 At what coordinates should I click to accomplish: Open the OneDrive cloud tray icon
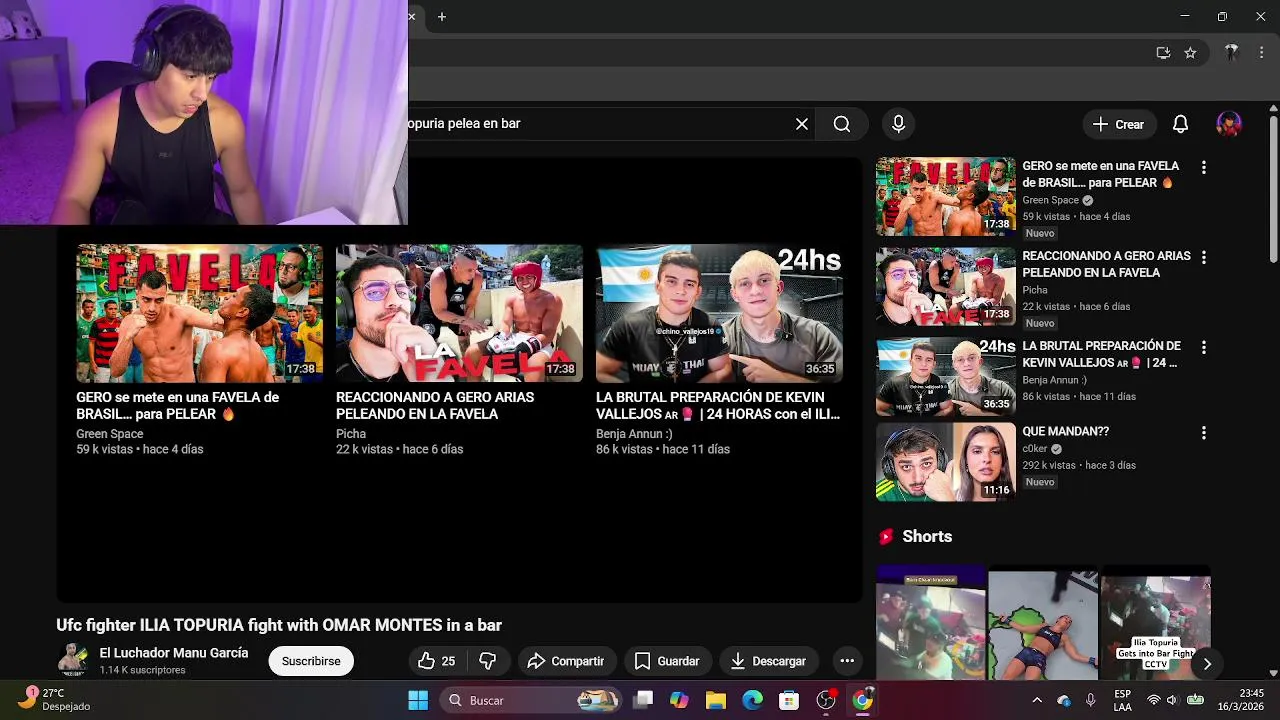[x=1064, y=700]
